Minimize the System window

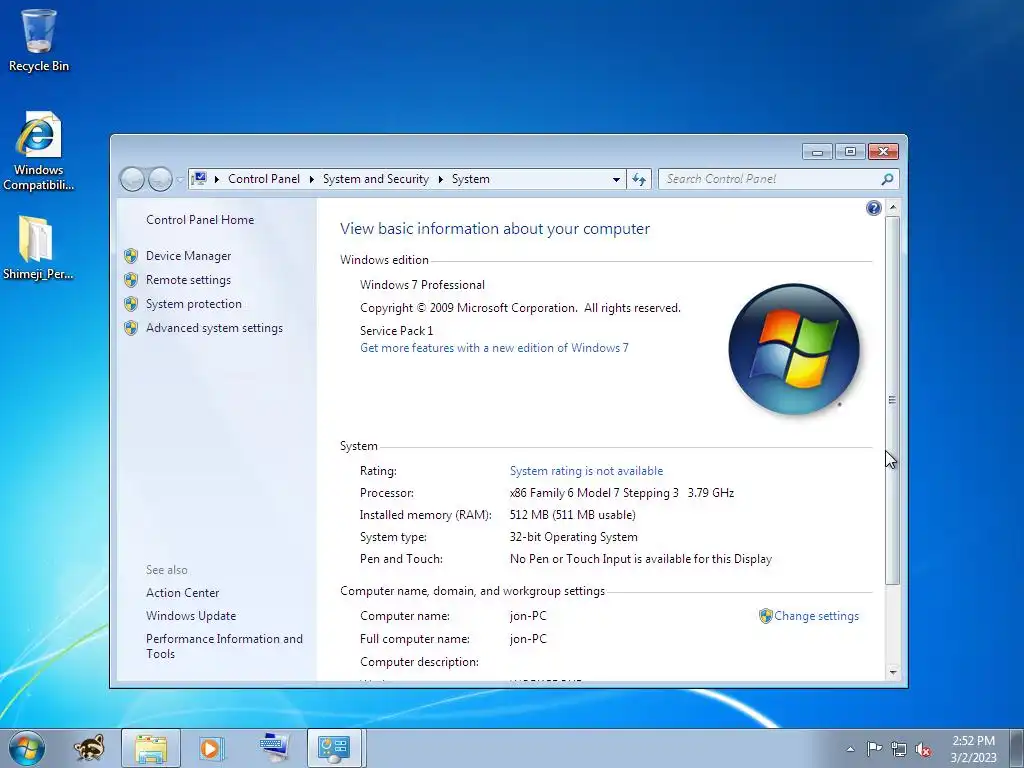817,152
